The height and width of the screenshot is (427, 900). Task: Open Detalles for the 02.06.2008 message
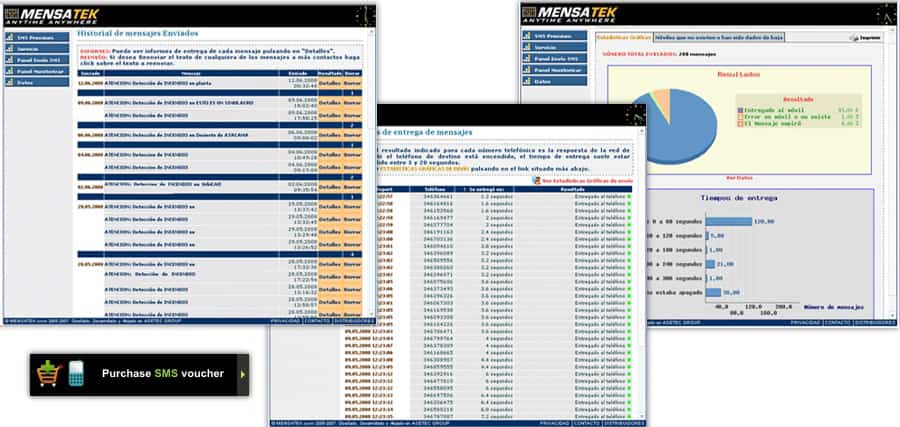click(x=329, y=187)
